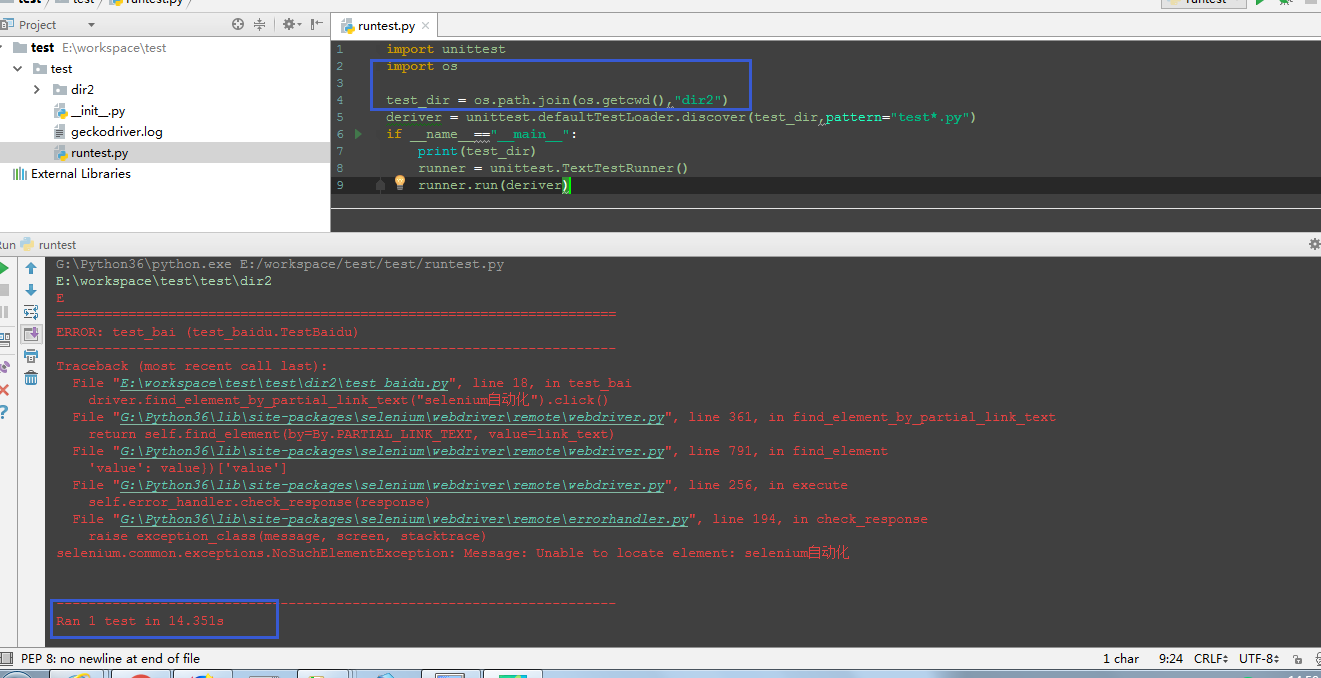Close the Run tab with red X
The height and width of the screenshot is (678, 1321).
(x=4, y=390)
